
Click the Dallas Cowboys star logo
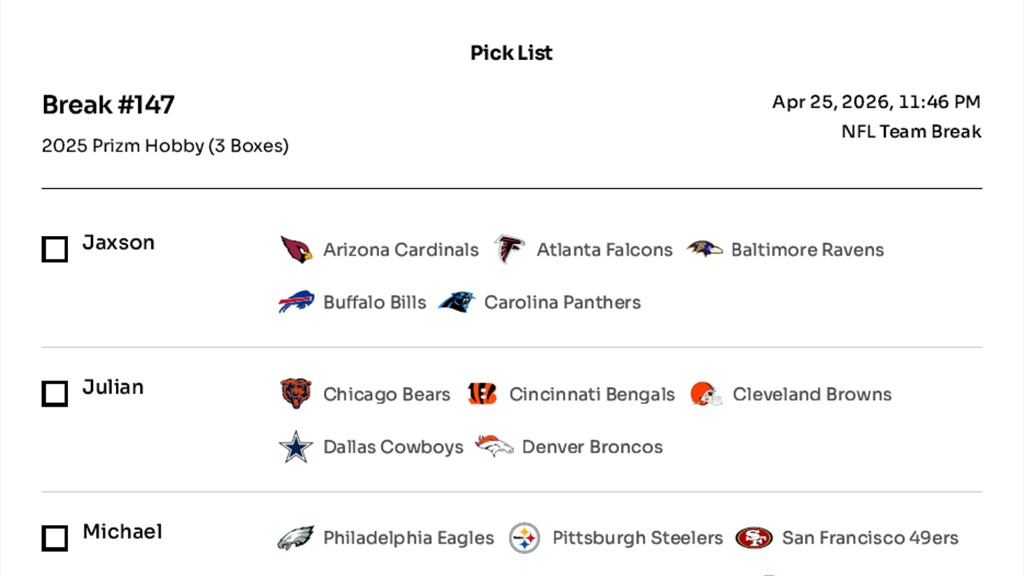point(296,447)
